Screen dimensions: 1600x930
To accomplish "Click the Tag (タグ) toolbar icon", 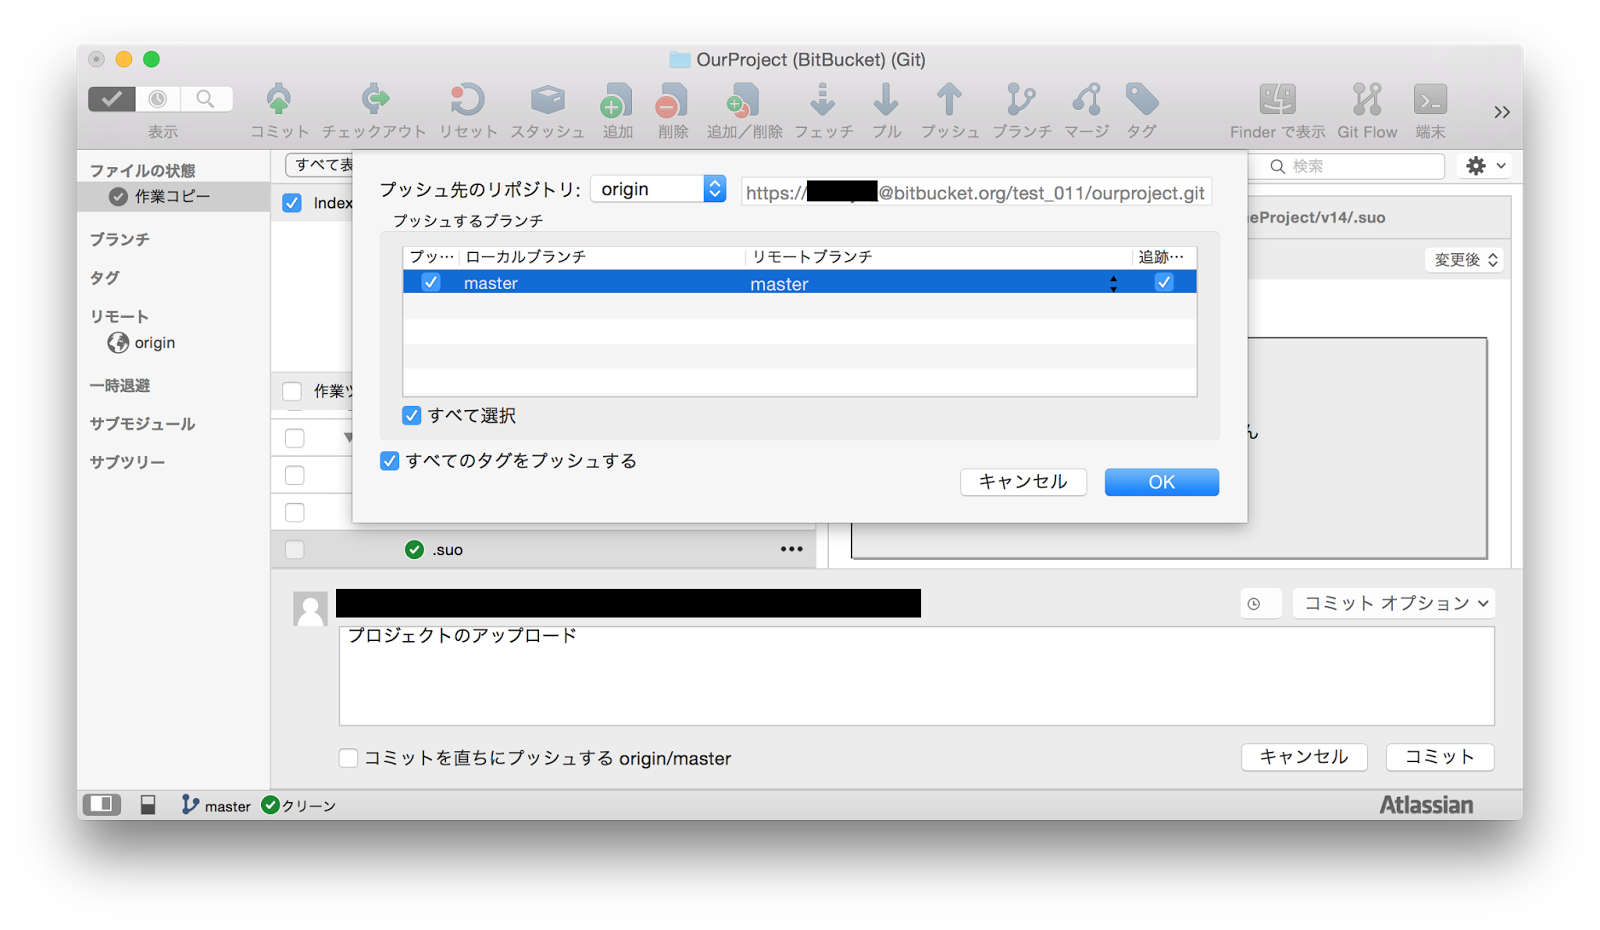I will point(1141,100).
